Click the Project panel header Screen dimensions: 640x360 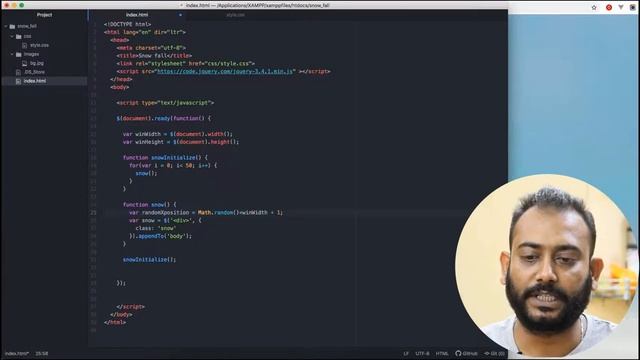[x=44, y=15]
